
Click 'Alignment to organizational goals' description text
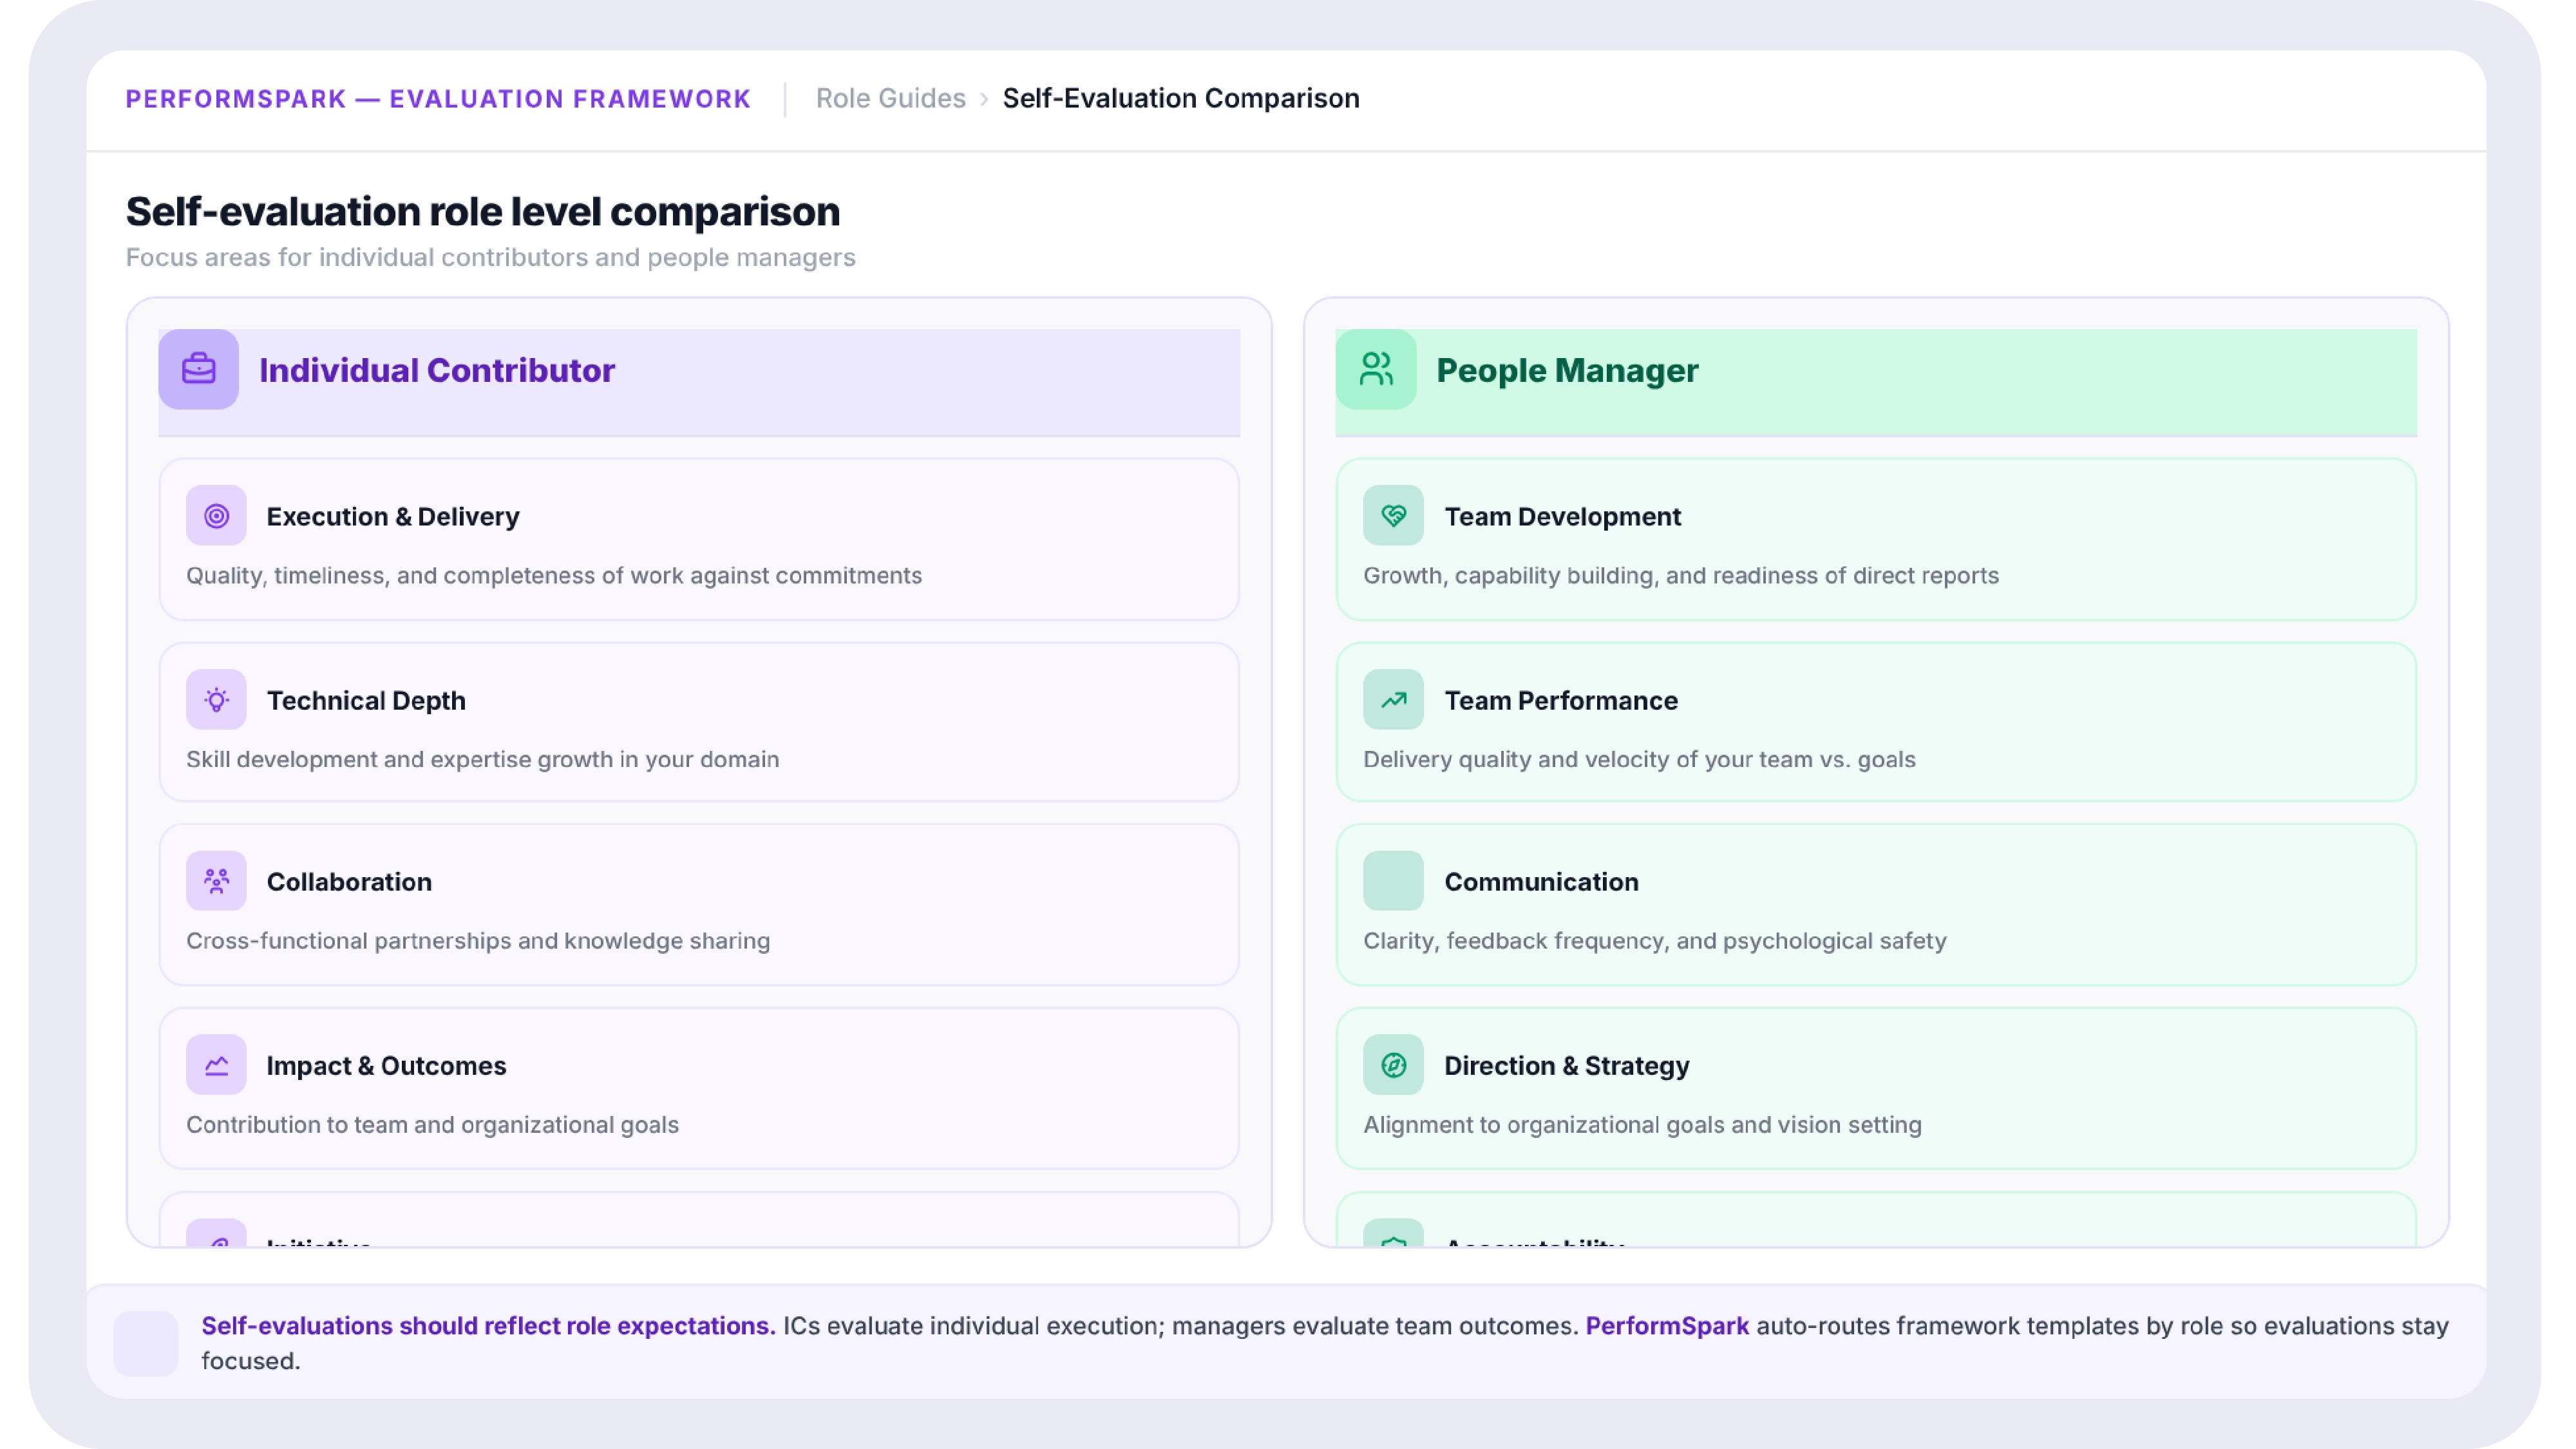click(x=1642, y=1125)
